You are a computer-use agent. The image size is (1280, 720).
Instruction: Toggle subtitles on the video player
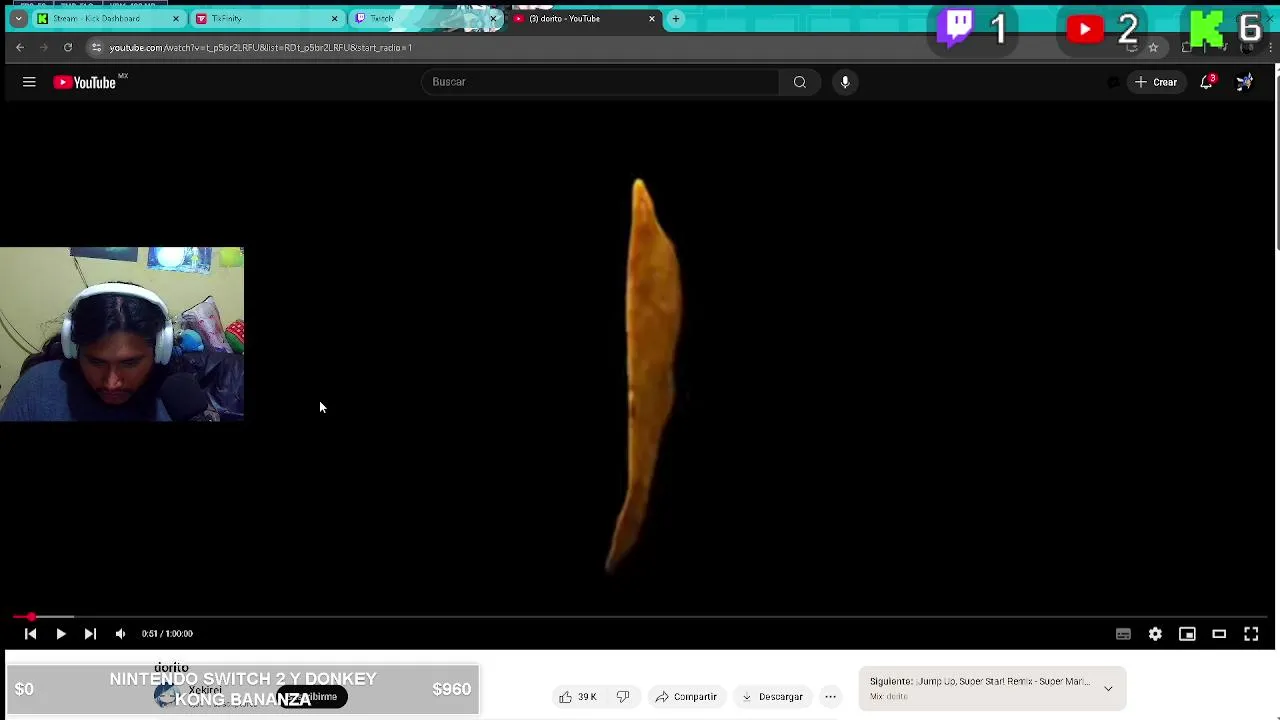point(1123,634)
